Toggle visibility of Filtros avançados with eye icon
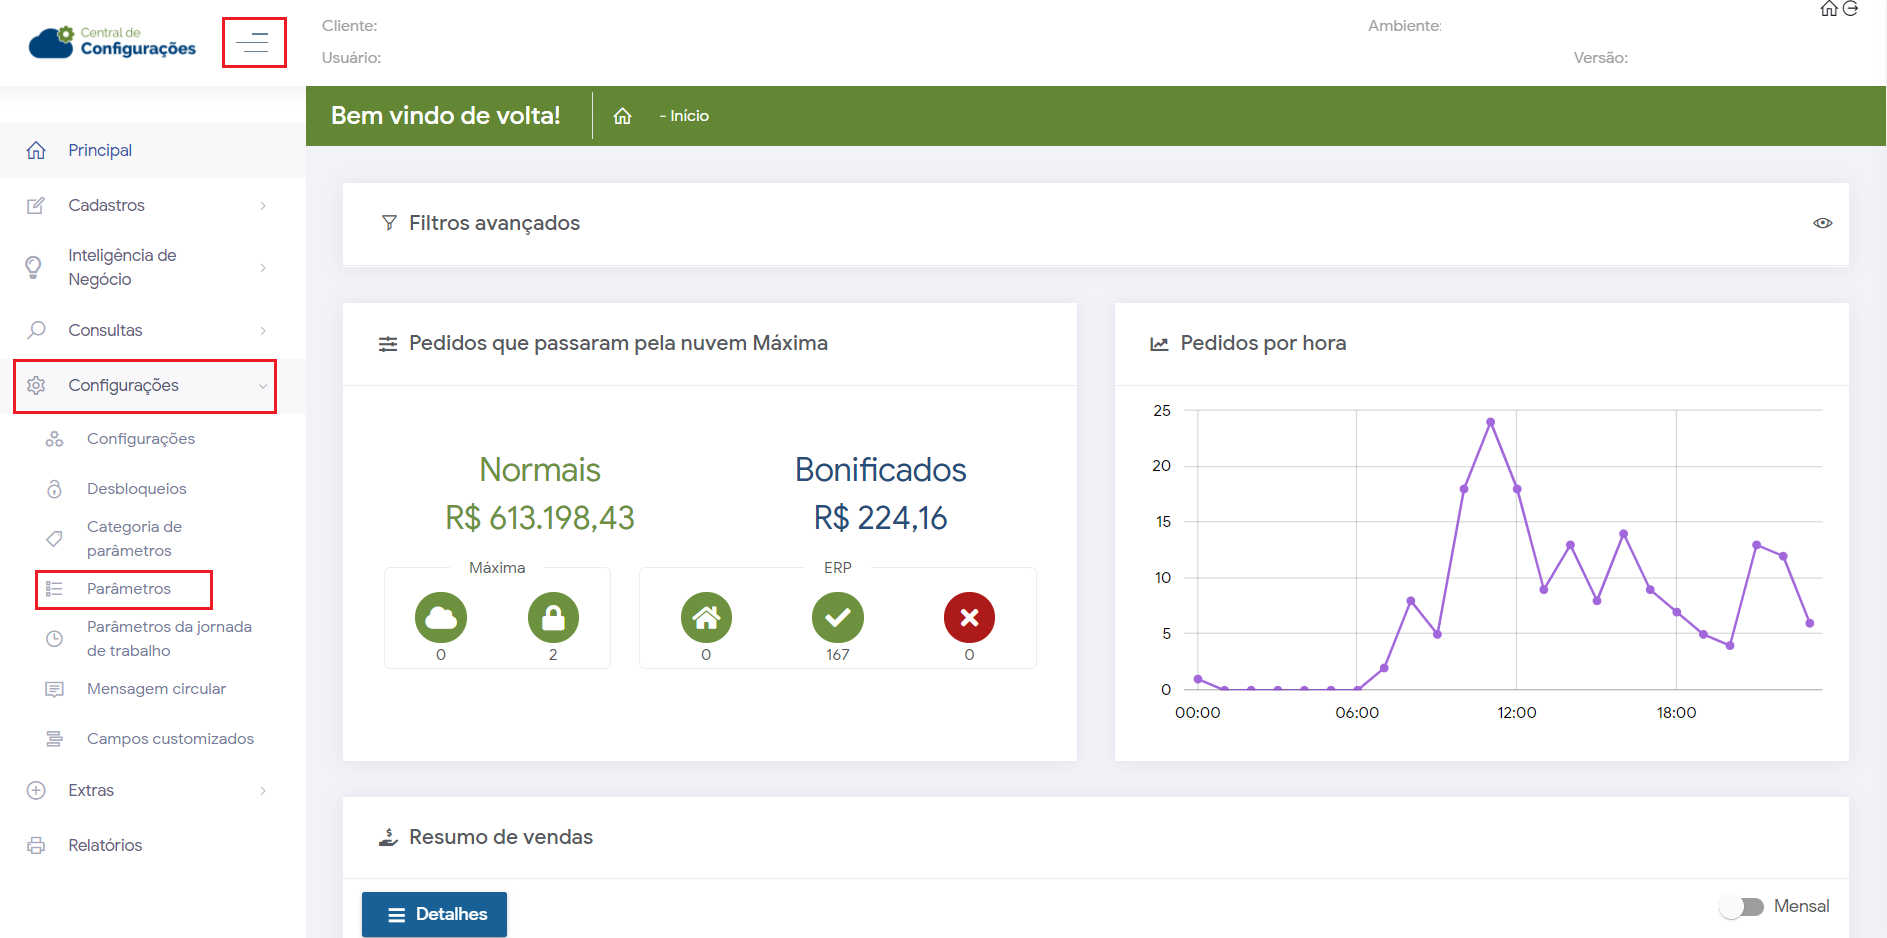This screenshot has height=938, width=1887. coord(1822,223)
